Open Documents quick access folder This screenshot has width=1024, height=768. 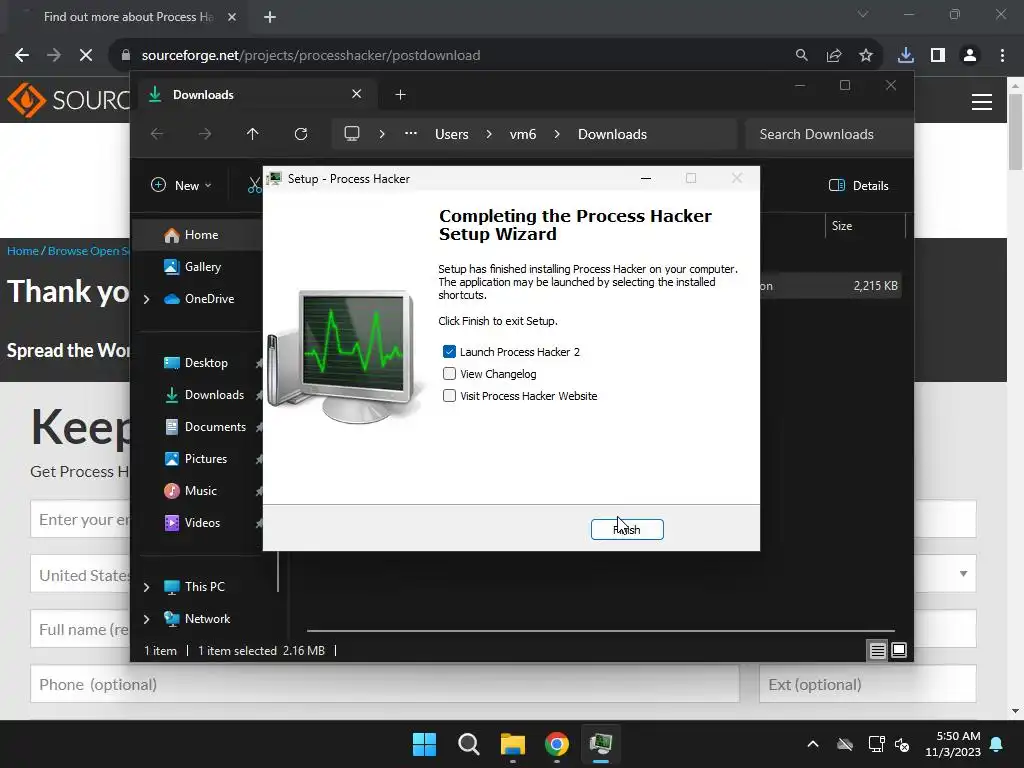[216, 426]
